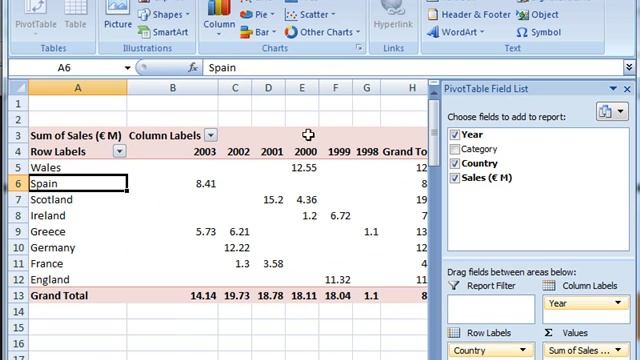Open the Bar chart menu
The image size is (640, 360).
[258, 32]
